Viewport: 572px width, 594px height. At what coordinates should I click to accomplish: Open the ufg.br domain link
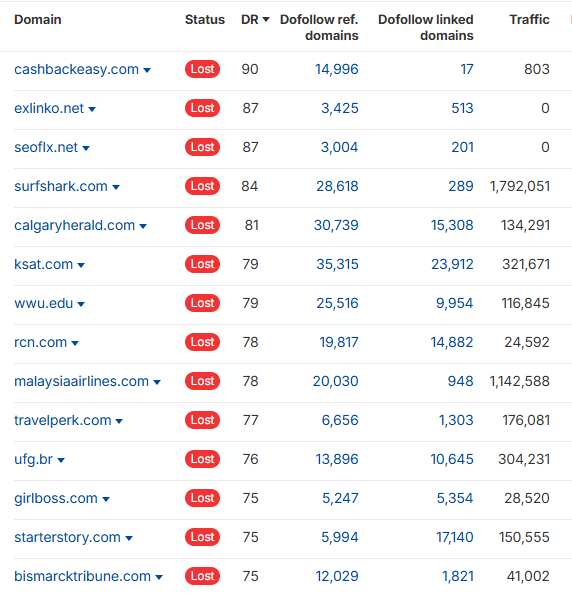(34, 460)
